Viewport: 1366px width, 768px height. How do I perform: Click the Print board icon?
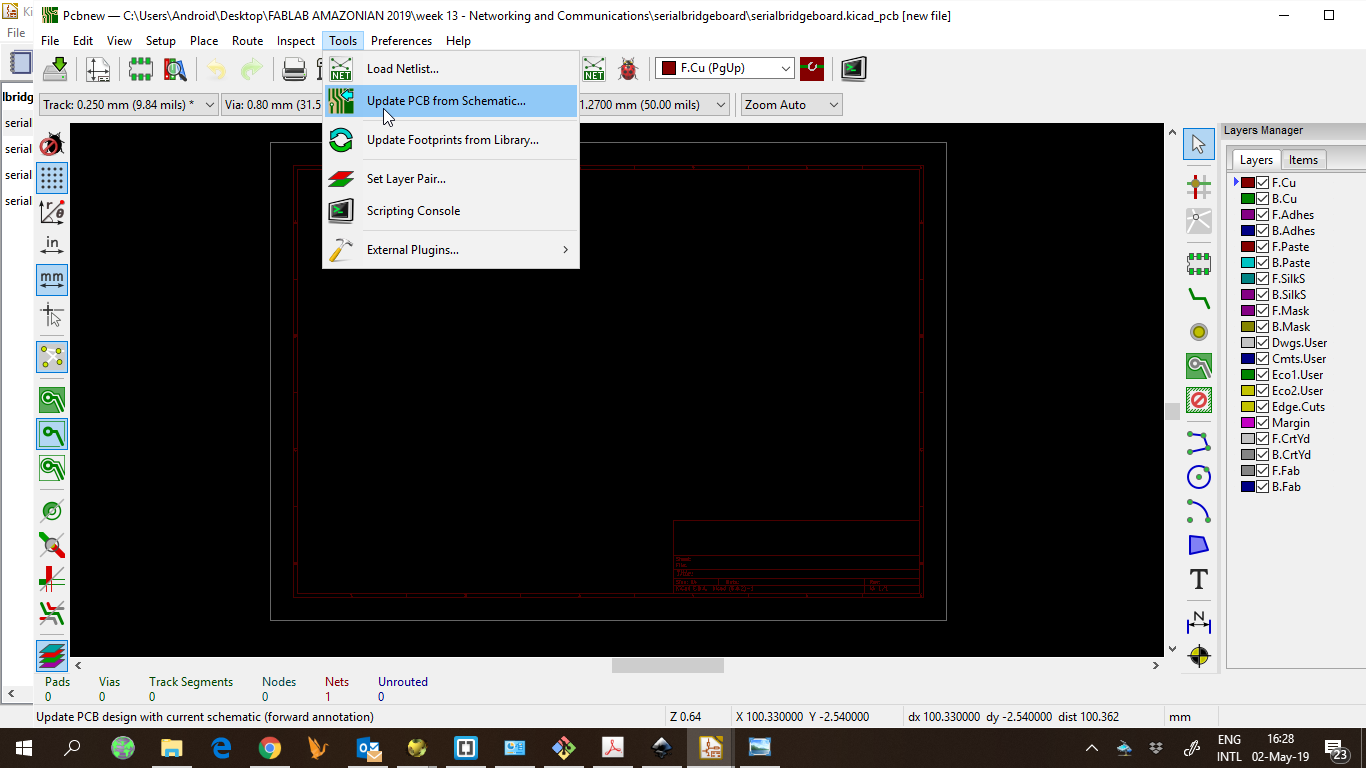click(294, 69)
